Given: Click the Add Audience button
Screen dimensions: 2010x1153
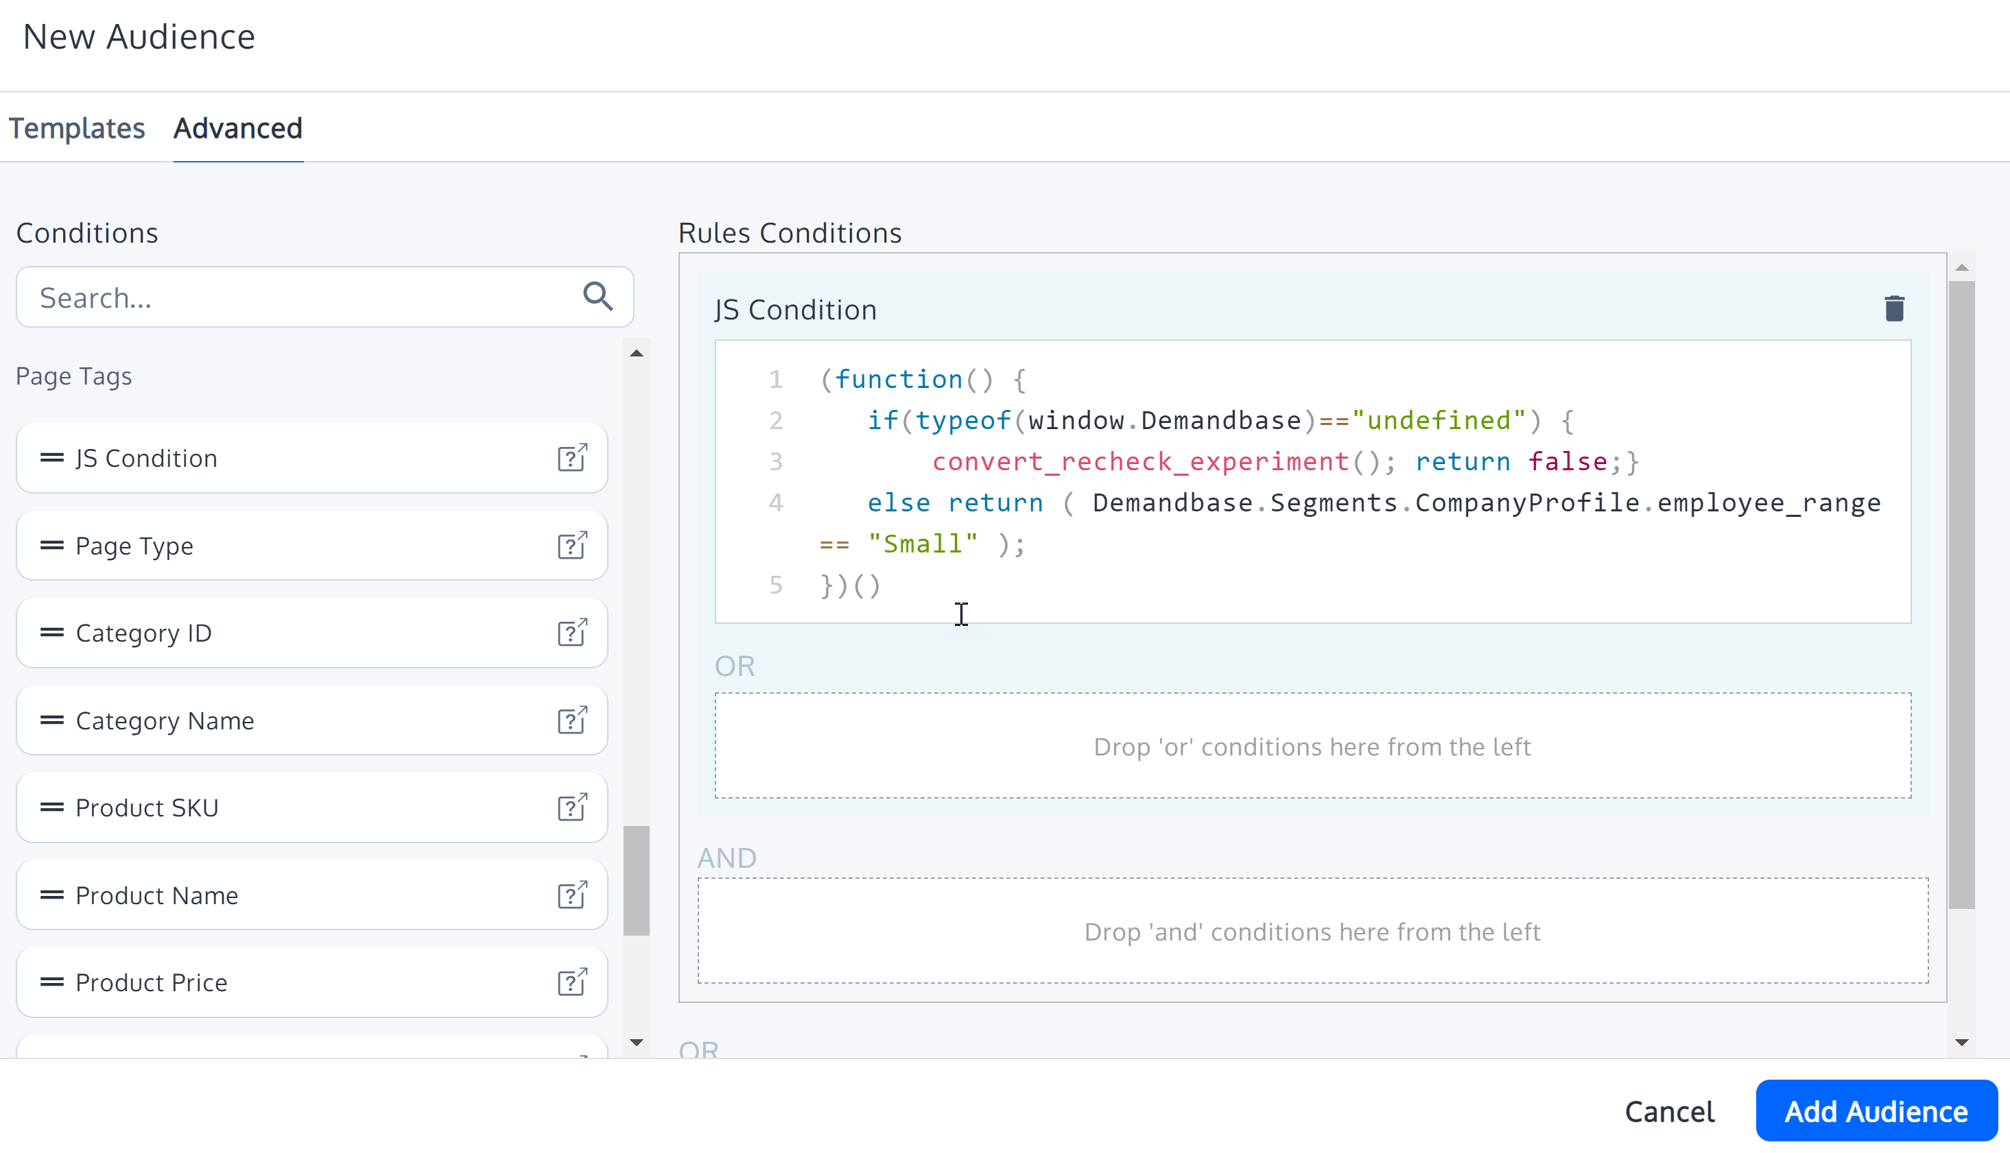Looking at the screenshot, I should (1876, 1110).
